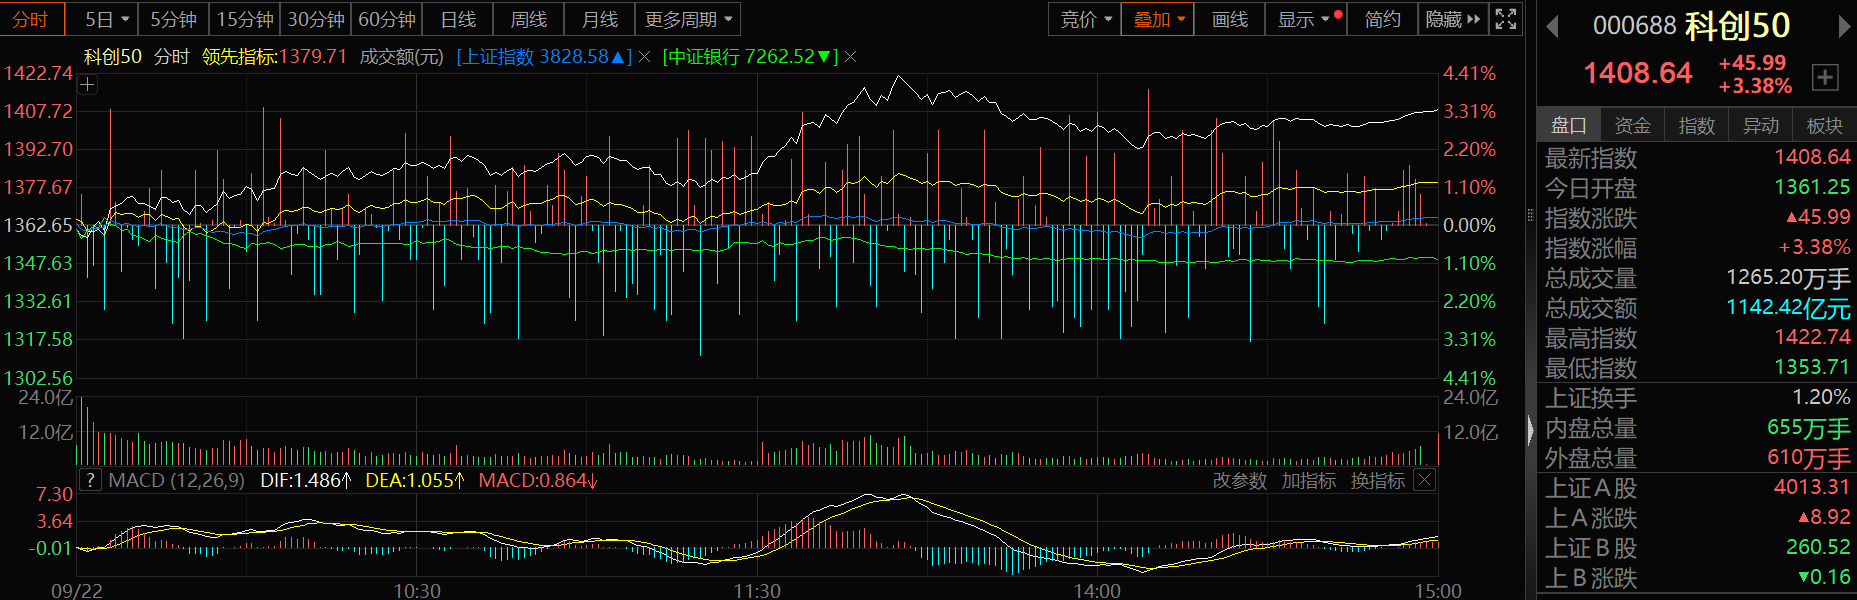Switch to 周线 weekly chart
The image size is (1857, 600).
click(529, 19)
